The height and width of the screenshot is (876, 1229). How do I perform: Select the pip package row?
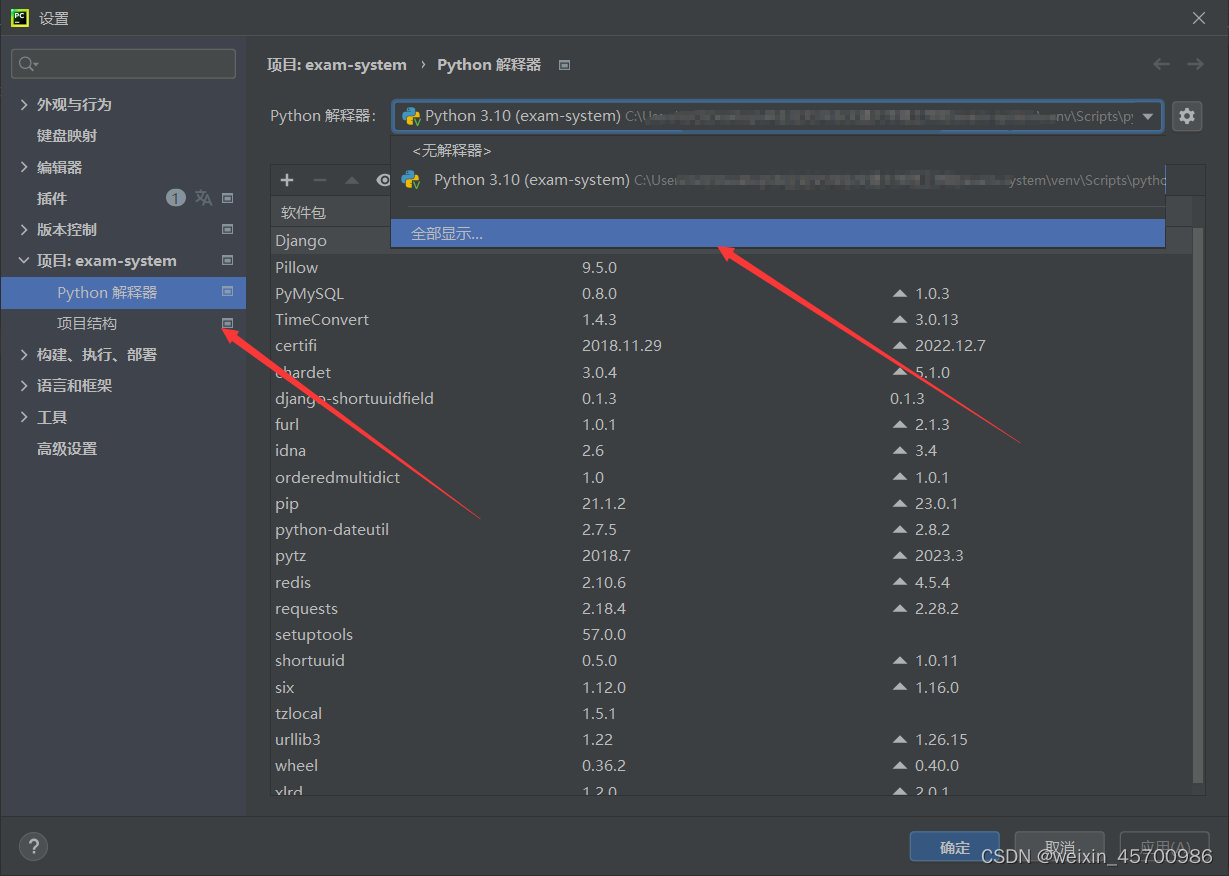click(731, 503)
